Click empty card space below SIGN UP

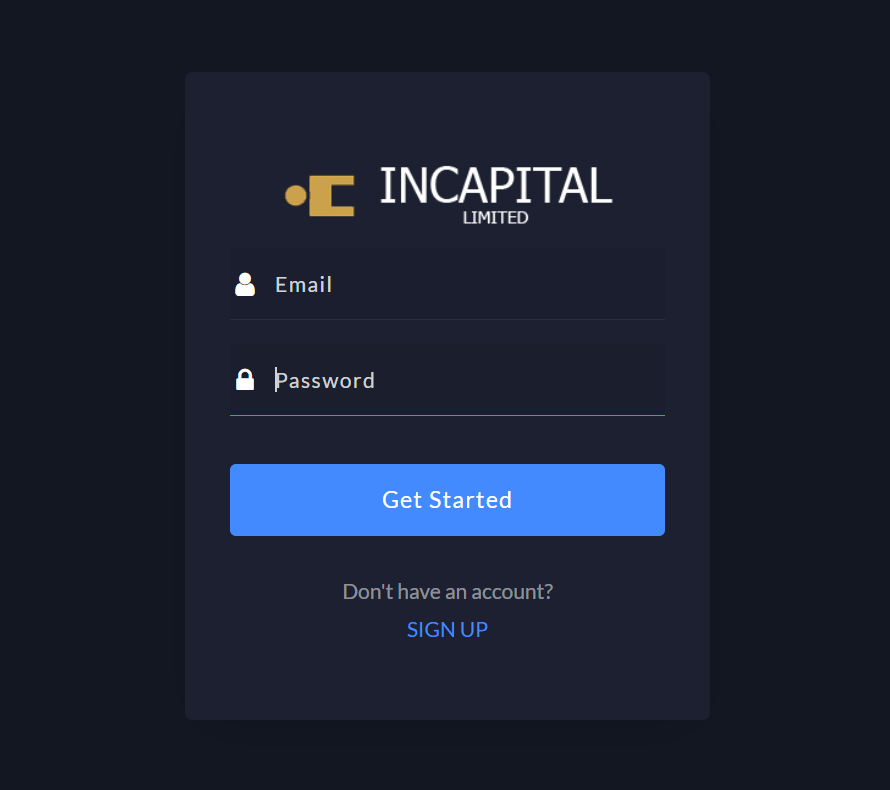tap(447, 681)
